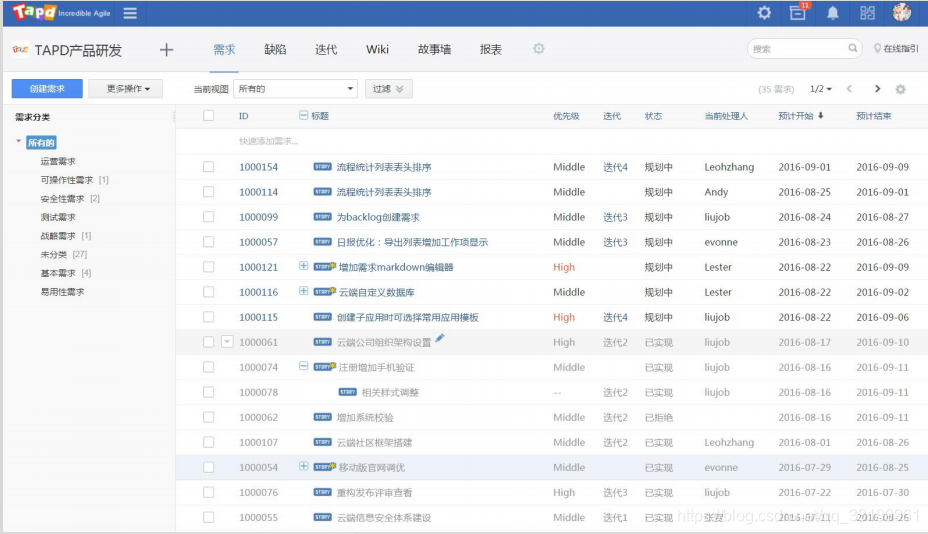Click the story icon for 重构发布评审查看
This screenshot has width=928, height=534.
tap(323, 492)
